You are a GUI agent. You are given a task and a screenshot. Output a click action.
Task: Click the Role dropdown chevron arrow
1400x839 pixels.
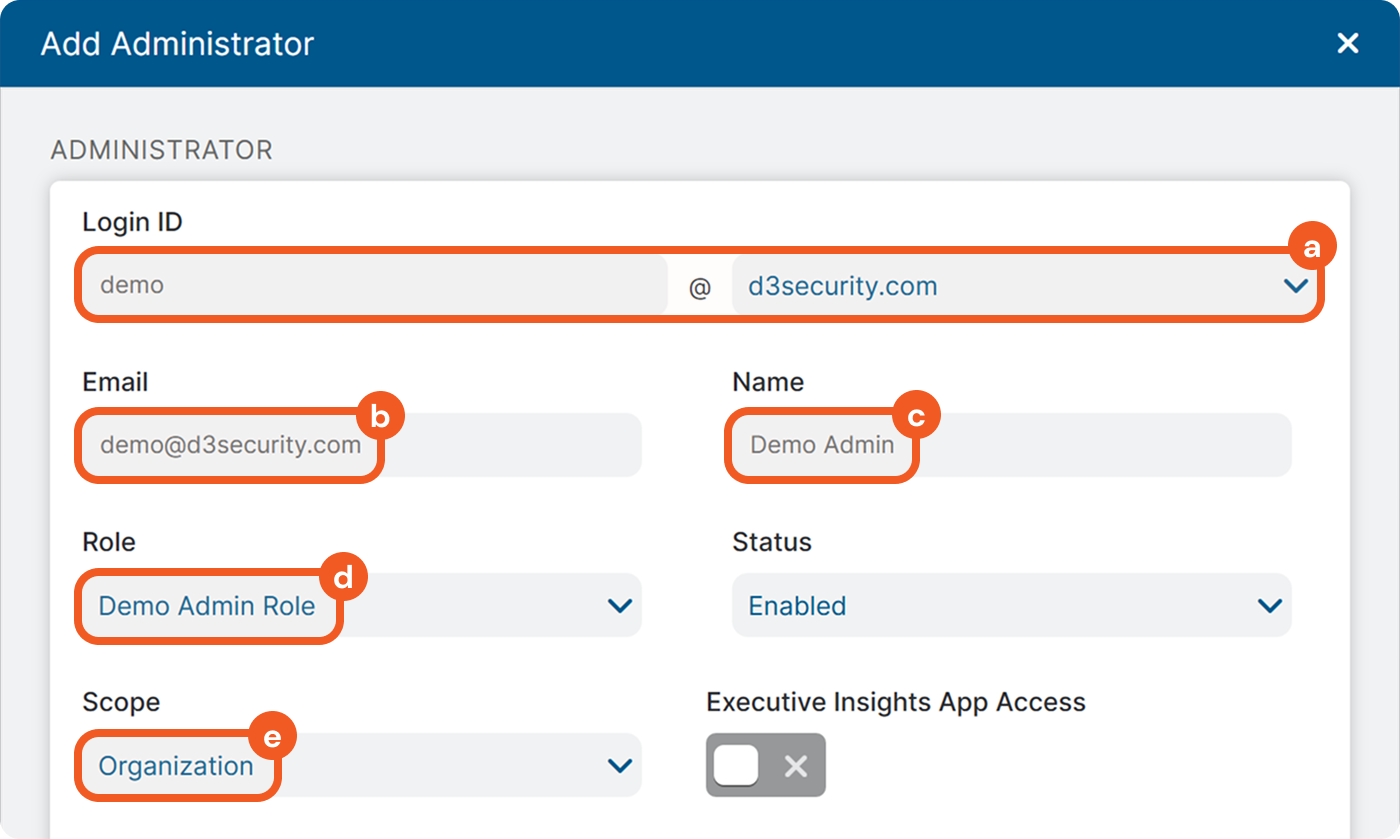620,606
